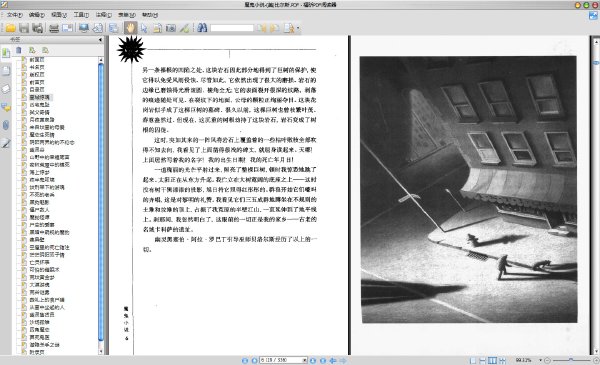Go back to previous view arrow
Screen dimensions: 600x365
(333, 360)
